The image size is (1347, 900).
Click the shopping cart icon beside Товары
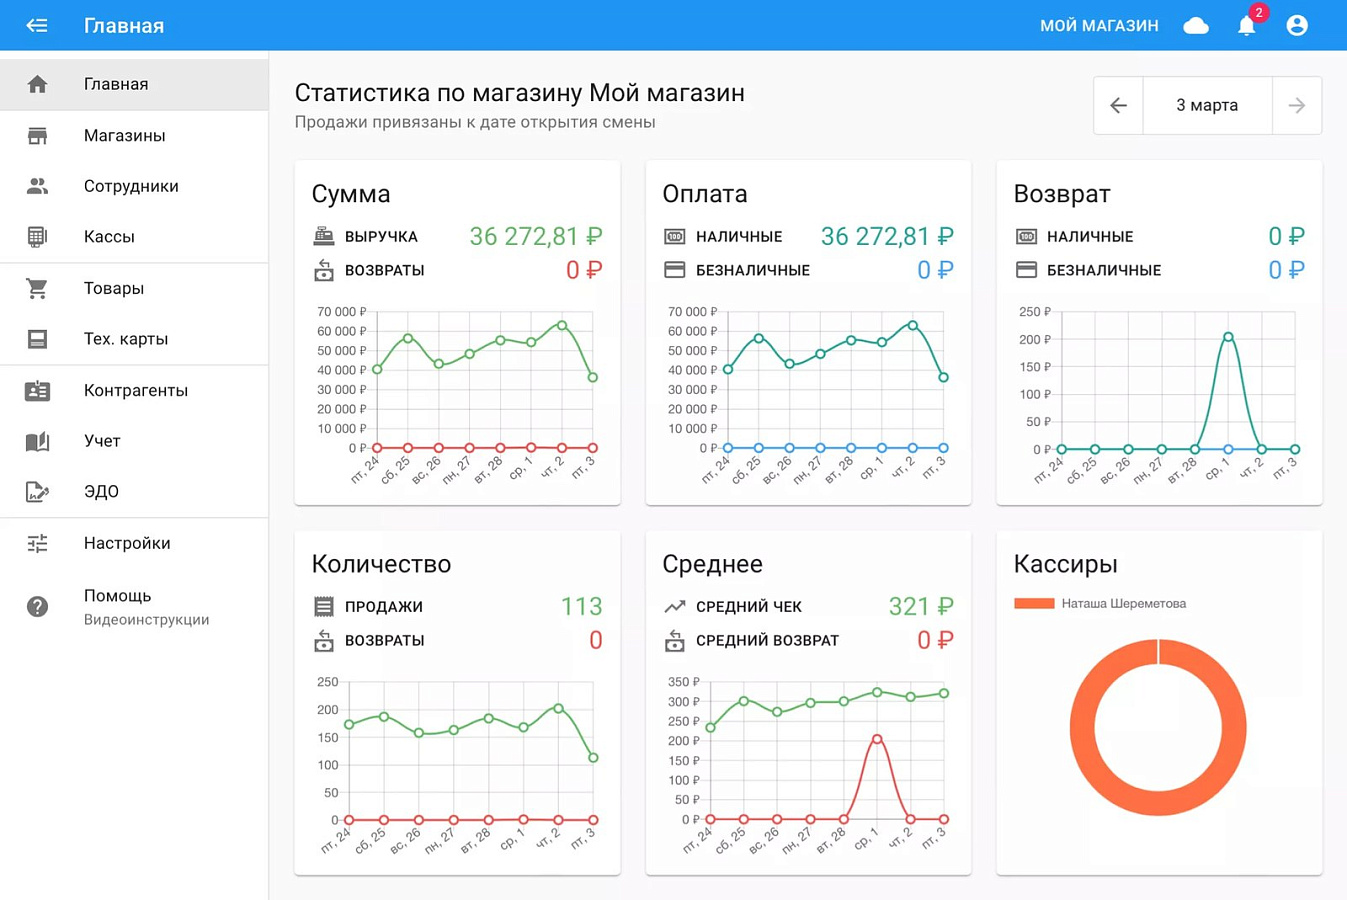pyautogui.click(x=37, y=288)
